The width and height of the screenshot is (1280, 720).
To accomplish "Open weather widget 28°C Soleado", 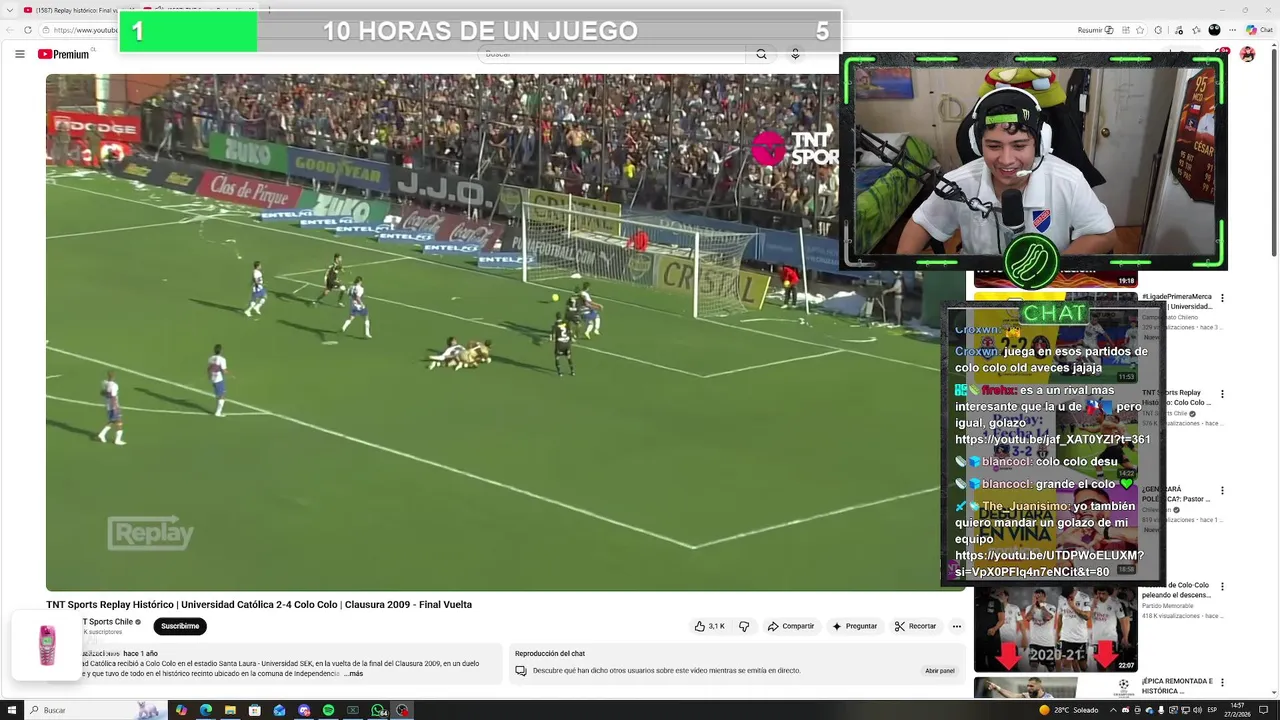I will [1069, 710].
